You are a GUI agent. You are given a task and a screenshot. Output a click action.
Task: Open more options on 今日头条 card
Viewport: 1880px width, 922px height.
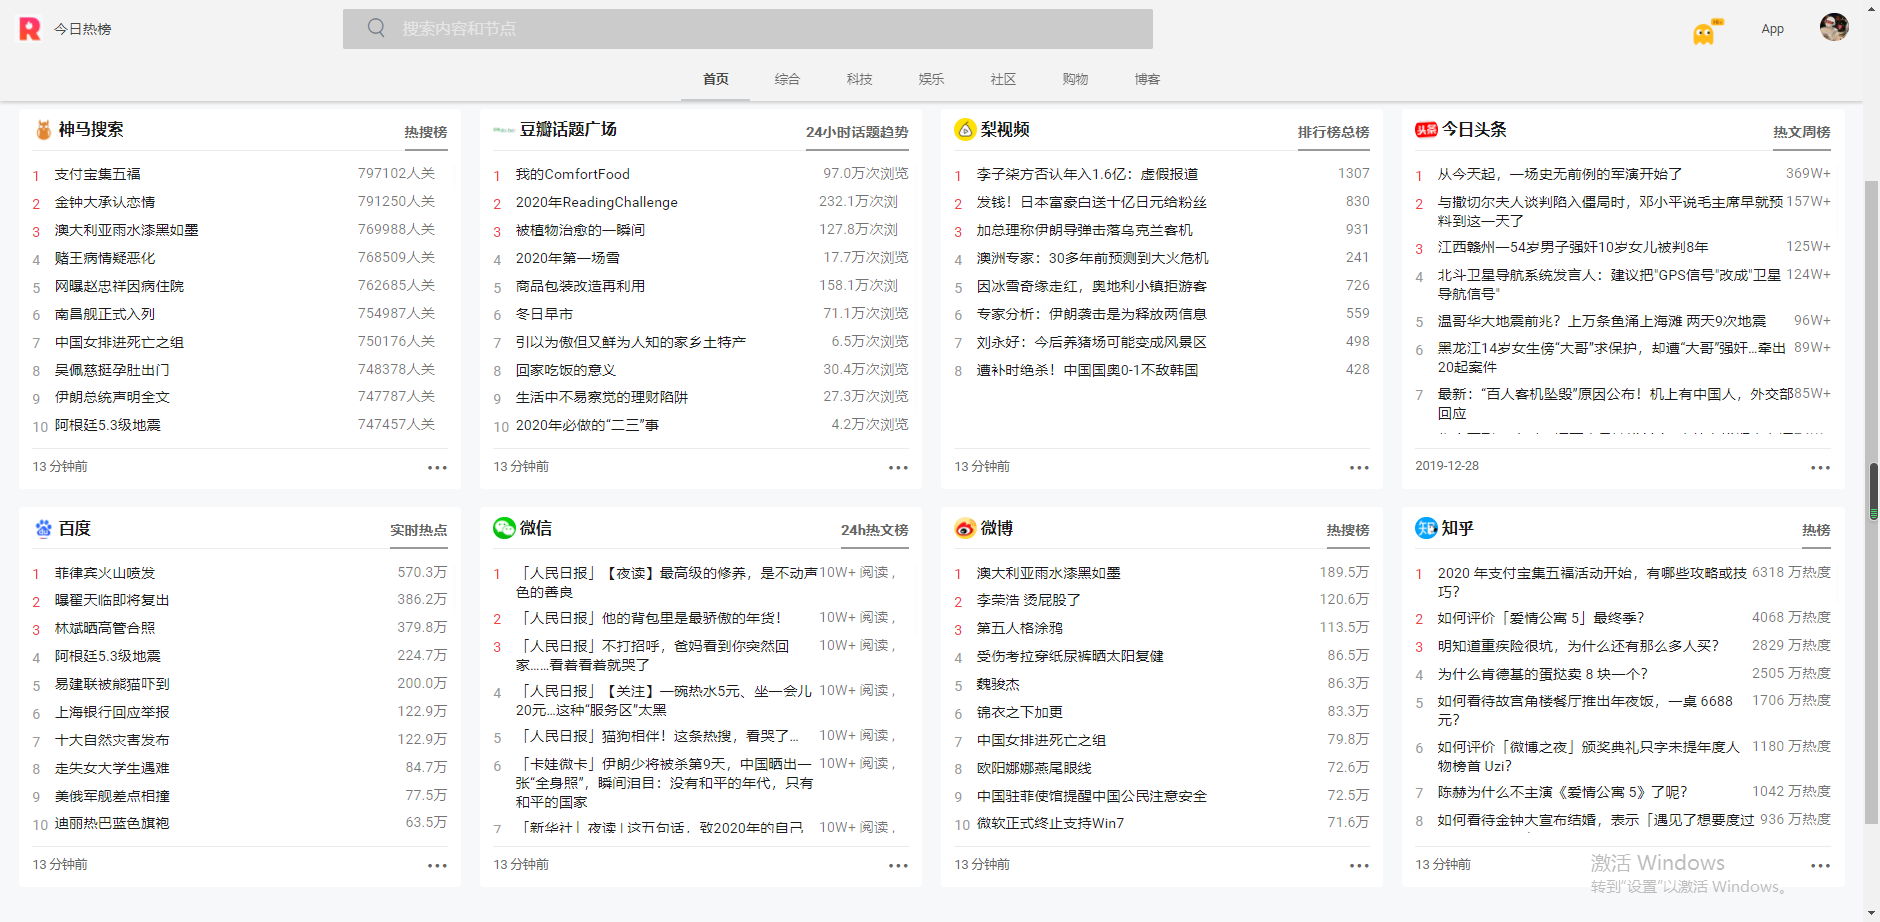coord(1820,467)
